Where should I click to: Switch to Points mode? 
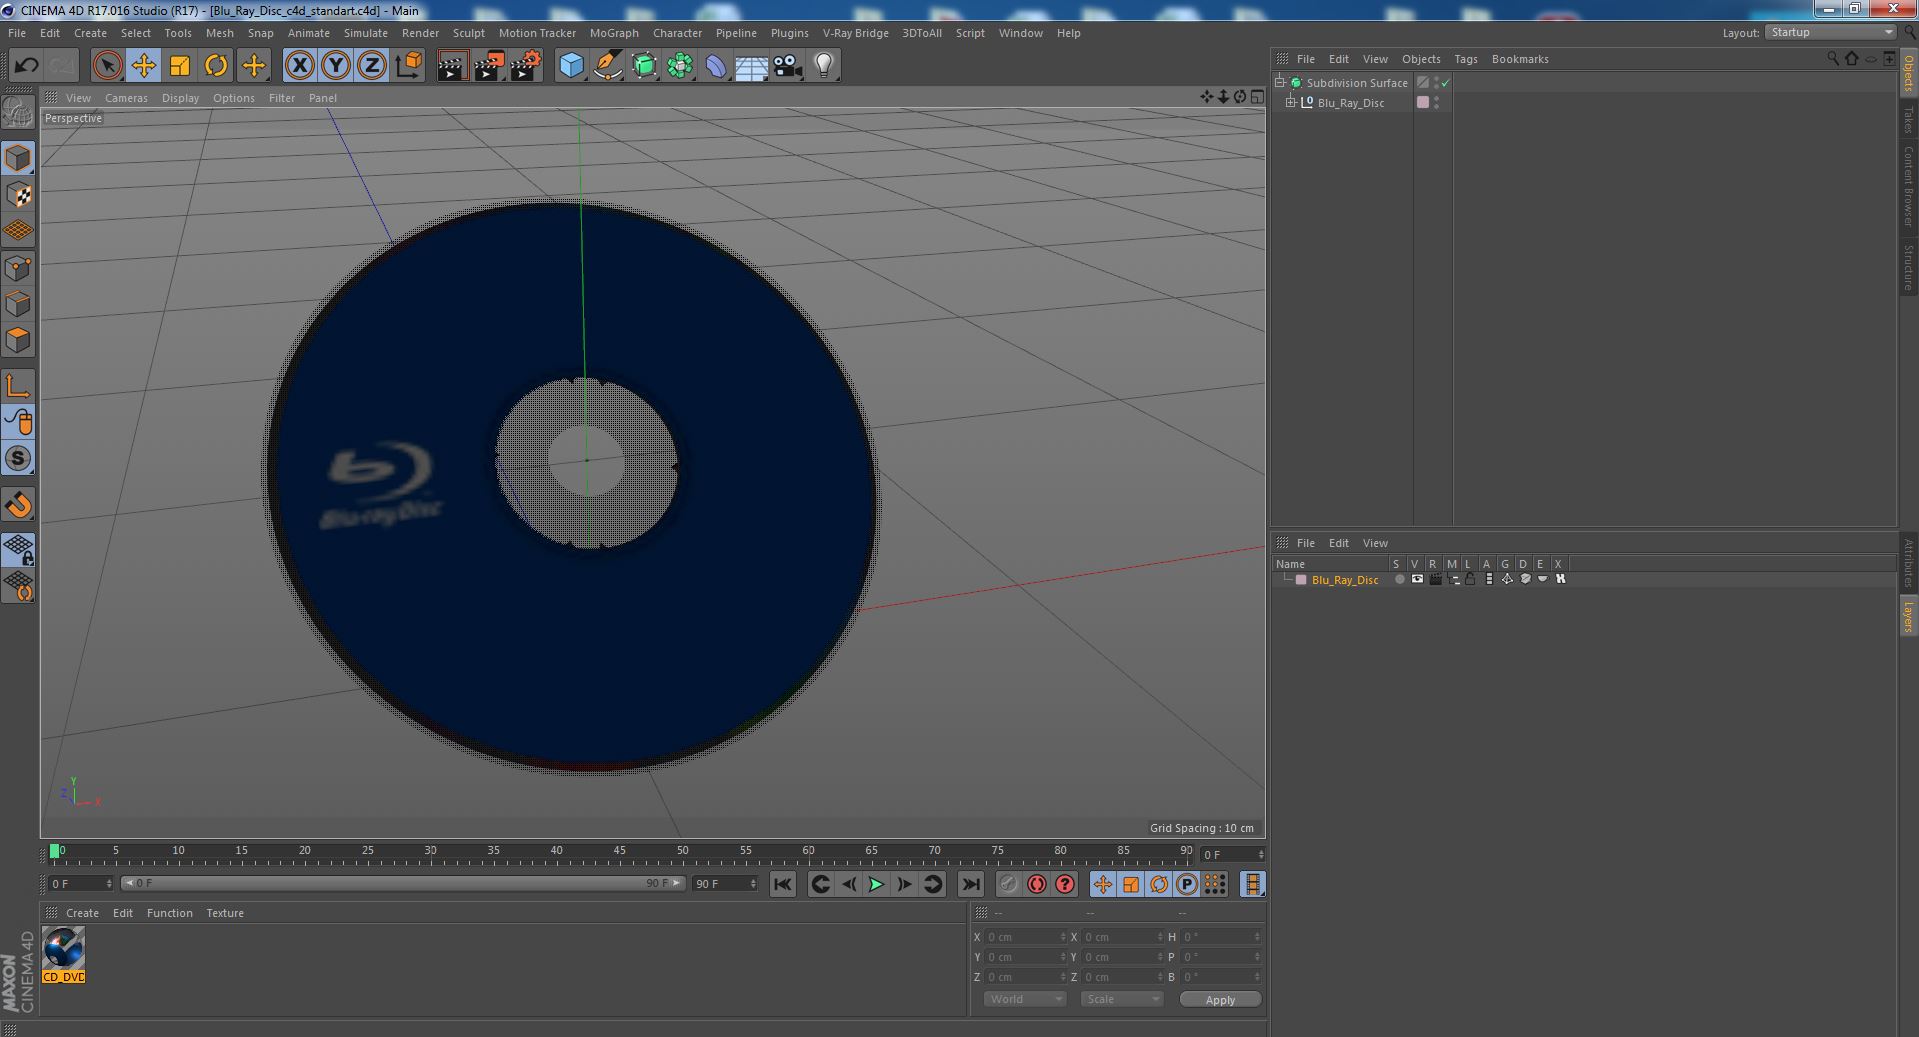[18, 267]
